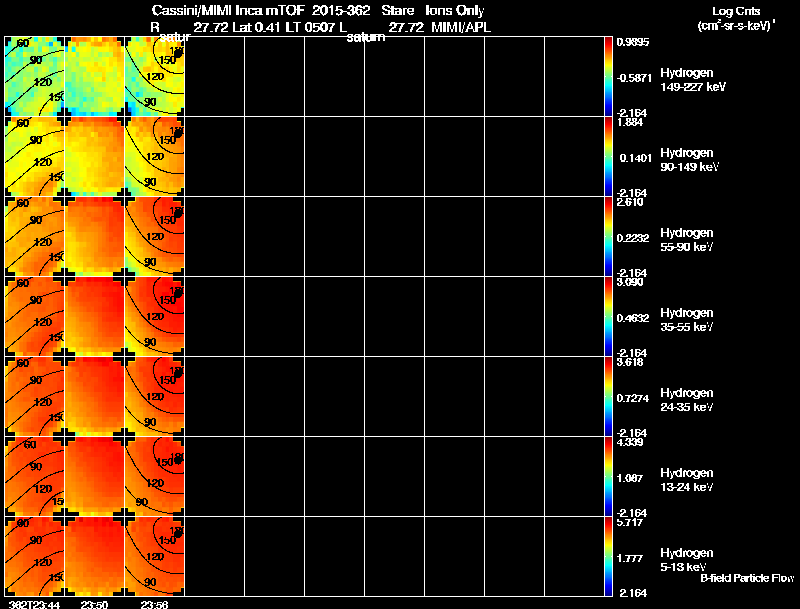Screen dimensions: 800x609
Task: Click the 2.610 scale value
Action: click(630, 202)
